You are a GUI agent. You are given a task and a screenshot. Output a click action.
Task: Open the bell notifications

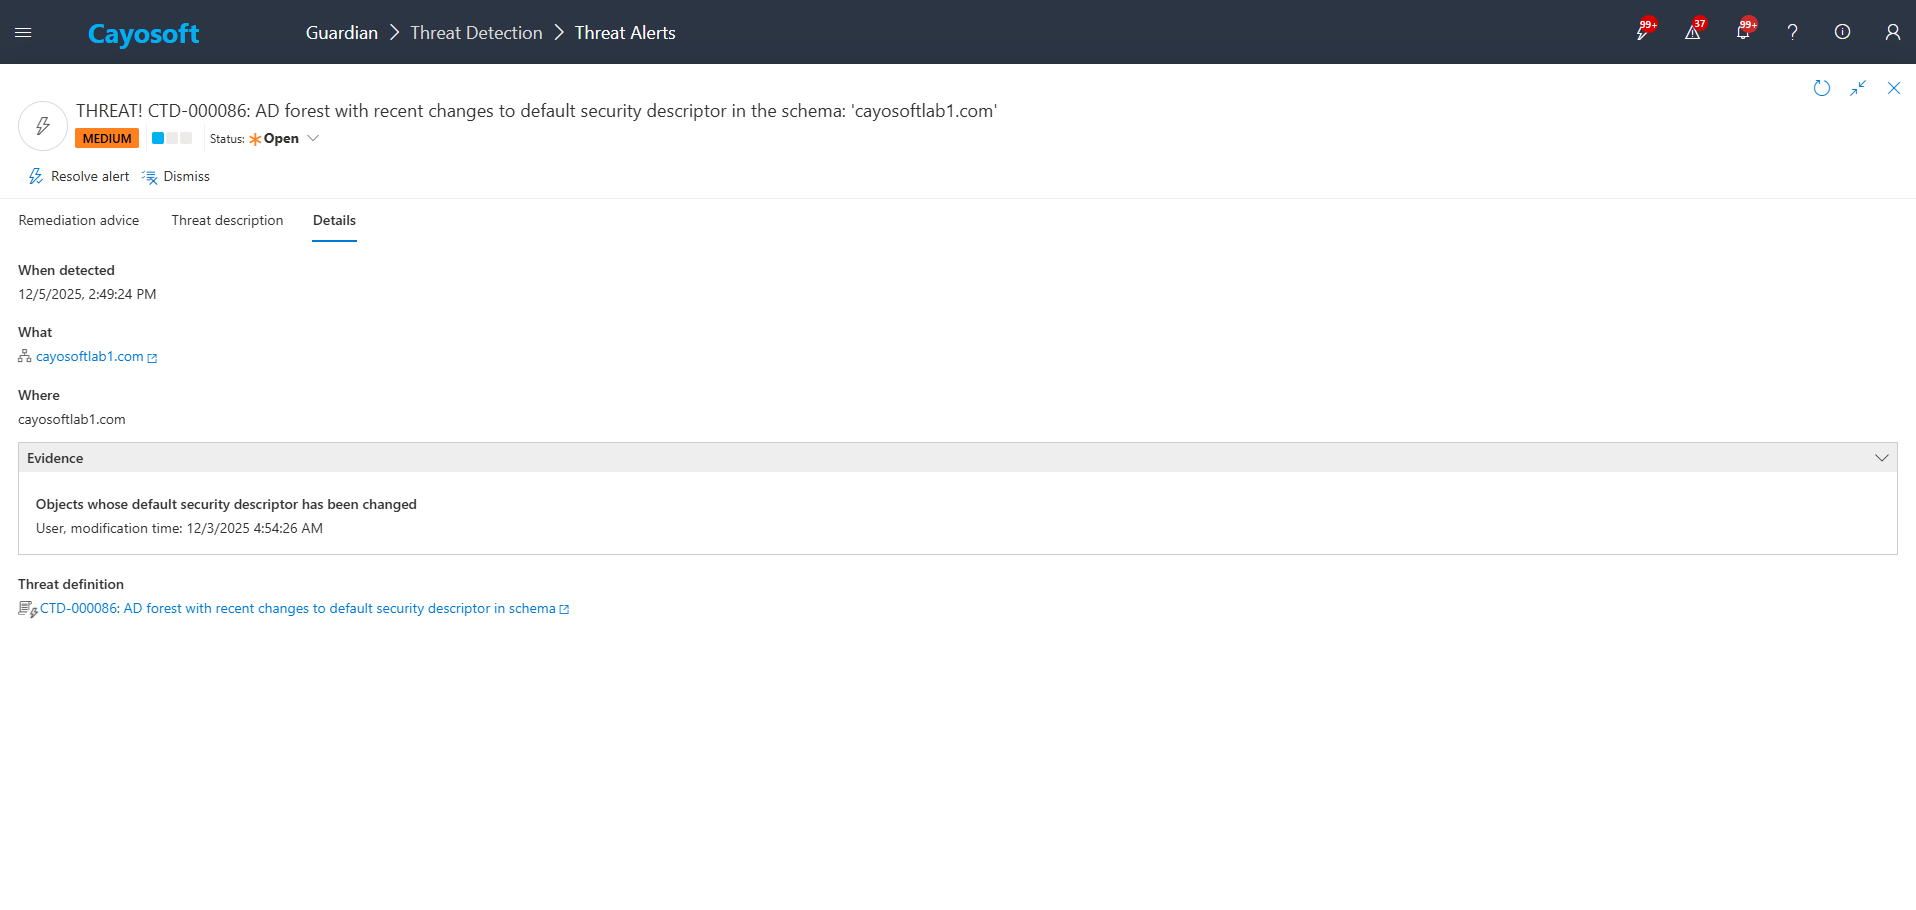1742,32
